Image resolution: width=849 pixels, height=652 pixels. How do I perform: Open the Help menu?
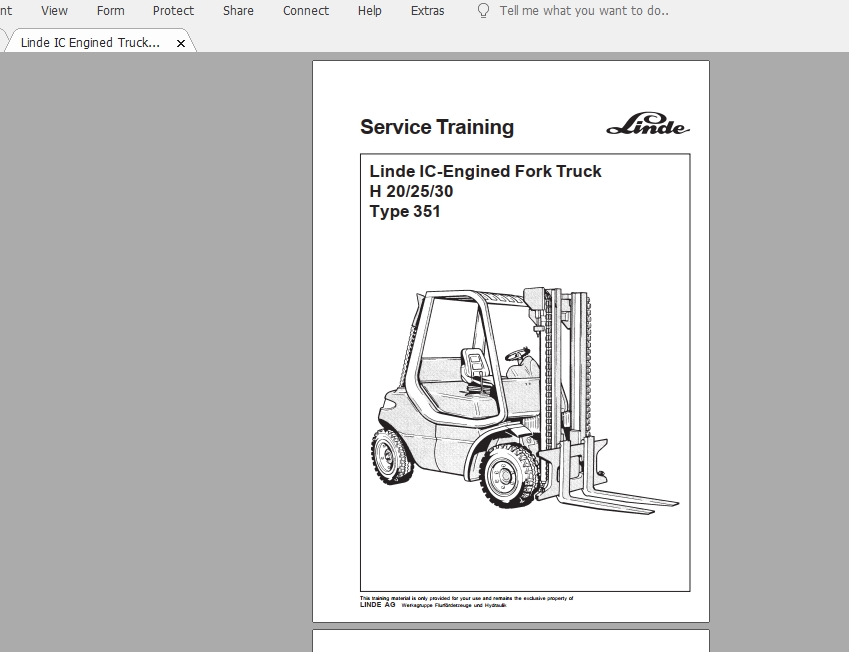[369, 11]
